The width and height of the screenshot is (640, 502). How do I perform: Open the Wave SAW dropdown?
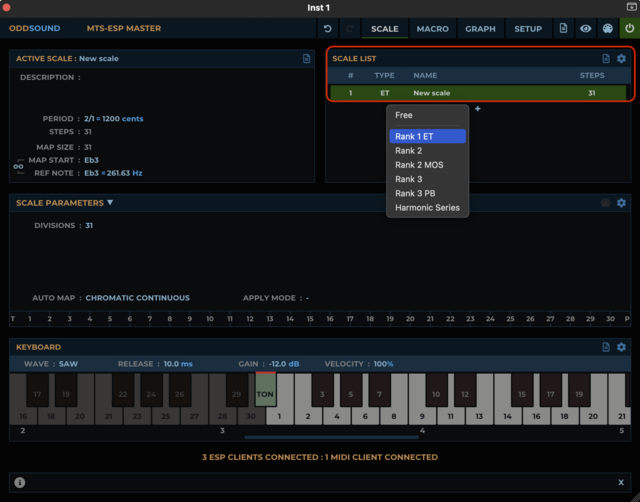[x=68, y=364]
